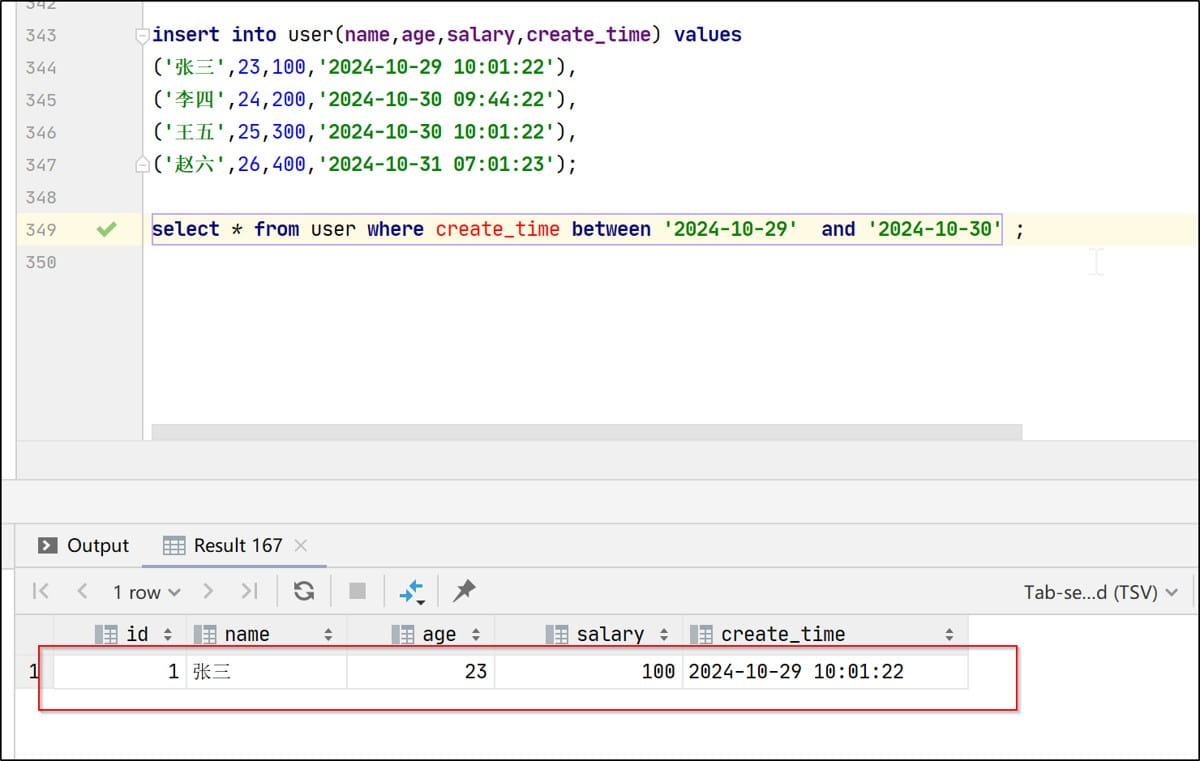Viewport: 1200px width, 761px height.
Task: Click the first page navigation arrow
Action: click(x=41, y=591)
